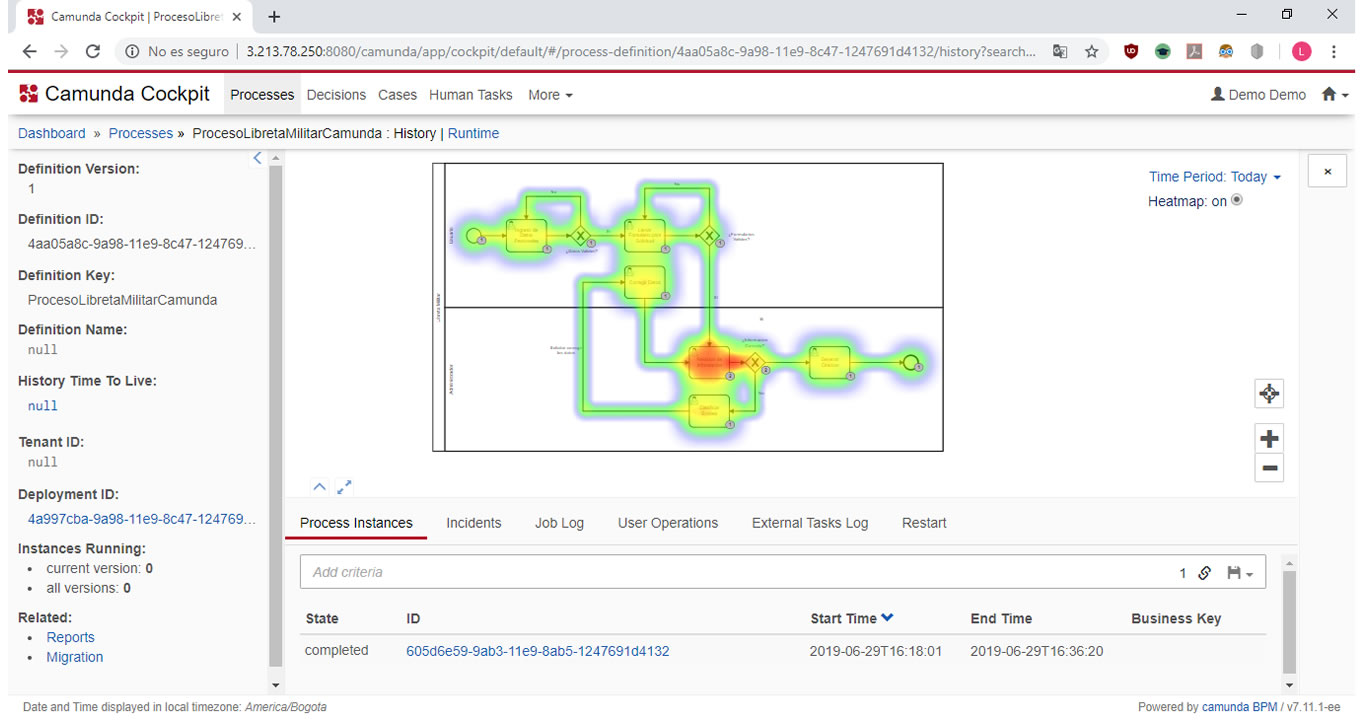Open the Demo Demo user menu
Viewport: 1370px width, 720px height.
click(1258, 95)
